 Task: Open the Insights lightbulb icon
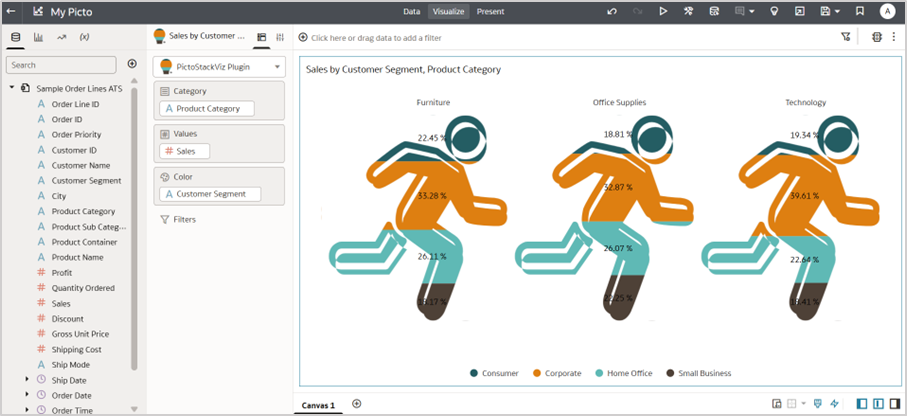[773, 11]
